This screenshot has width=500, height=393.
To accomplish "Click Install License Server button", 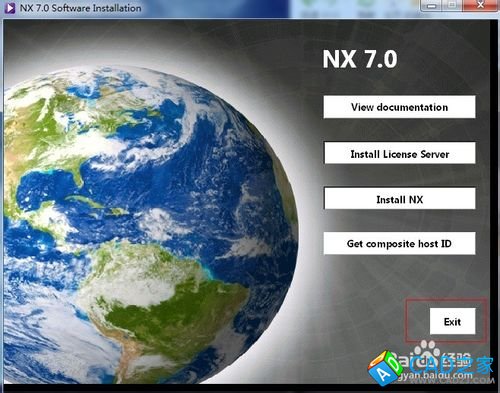I will coord(400,153).
